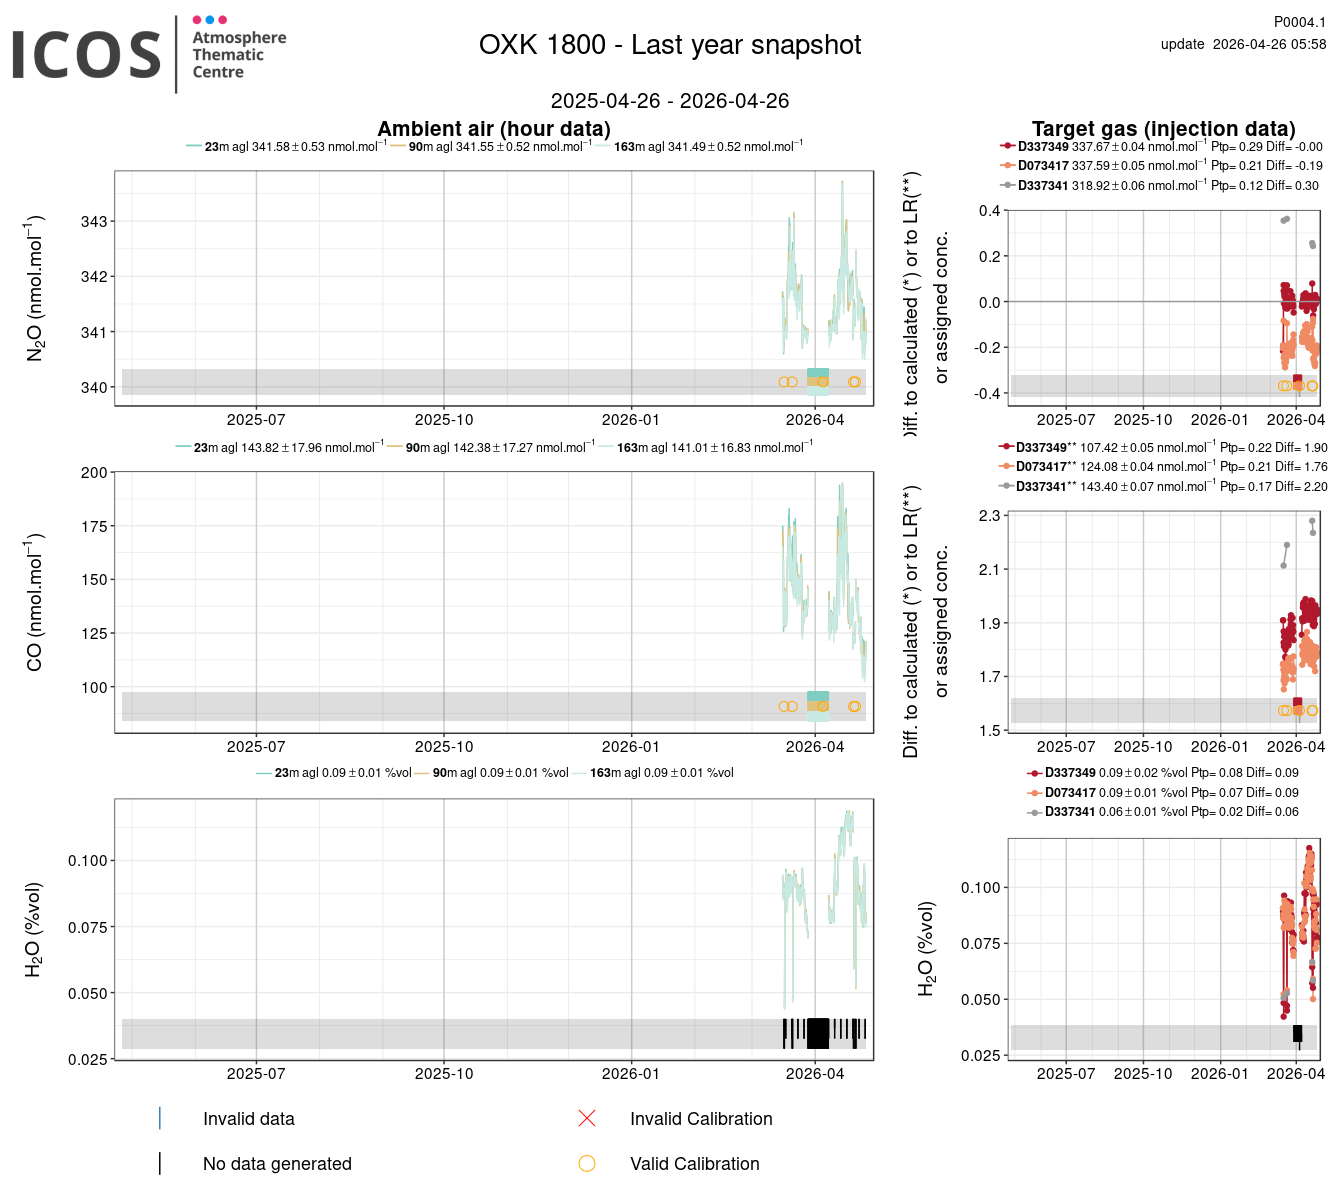Click the D073417 orange swatch in H2O target legend
This screenshot has width=1340, height=1200.
[1035, 793]
